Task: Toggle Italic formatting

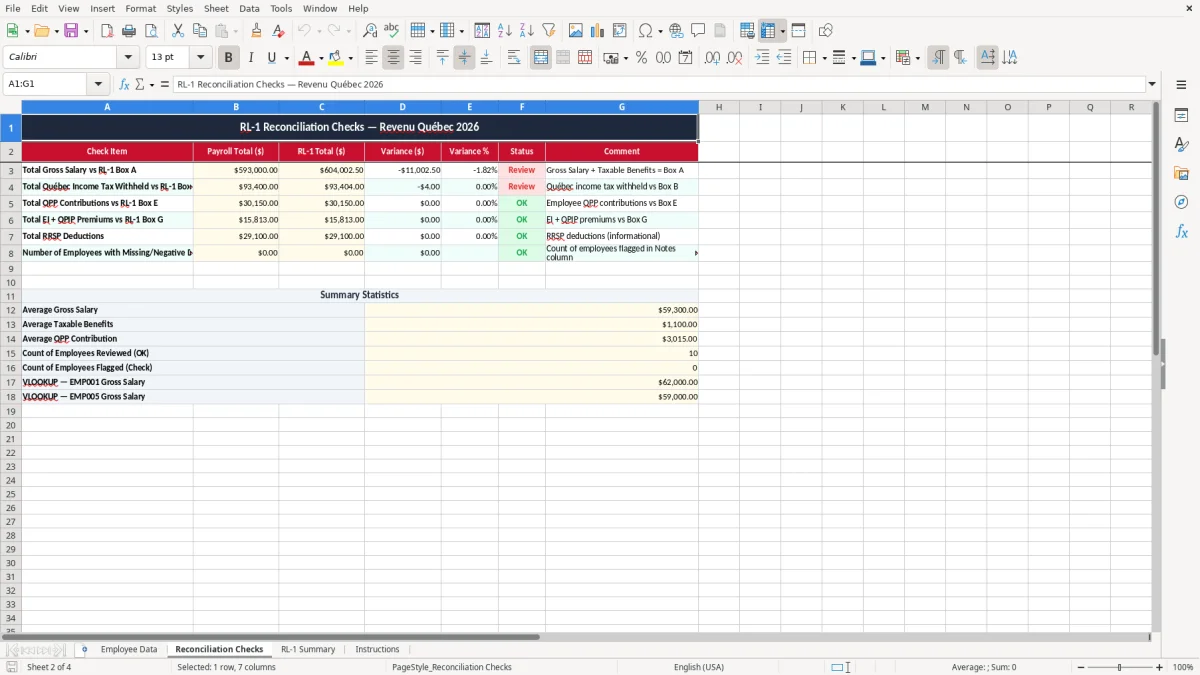Action: (x=250, y=58)
